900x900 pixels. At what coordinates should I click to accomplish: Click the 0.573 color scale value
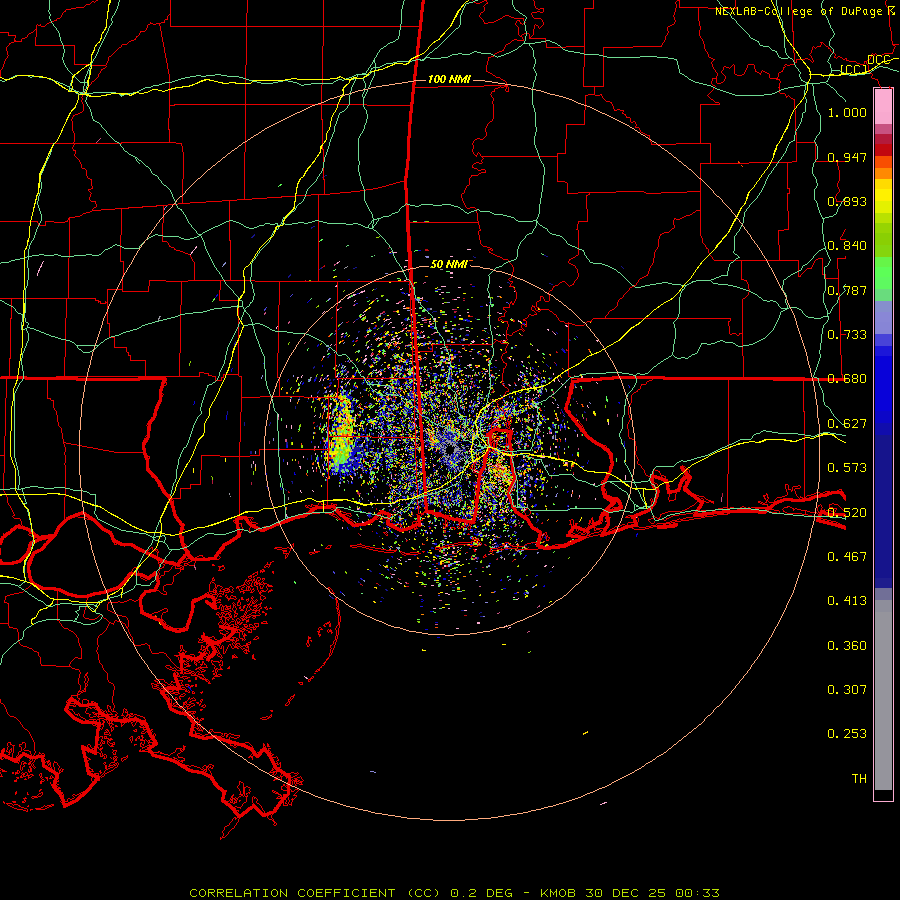[847, 467]
